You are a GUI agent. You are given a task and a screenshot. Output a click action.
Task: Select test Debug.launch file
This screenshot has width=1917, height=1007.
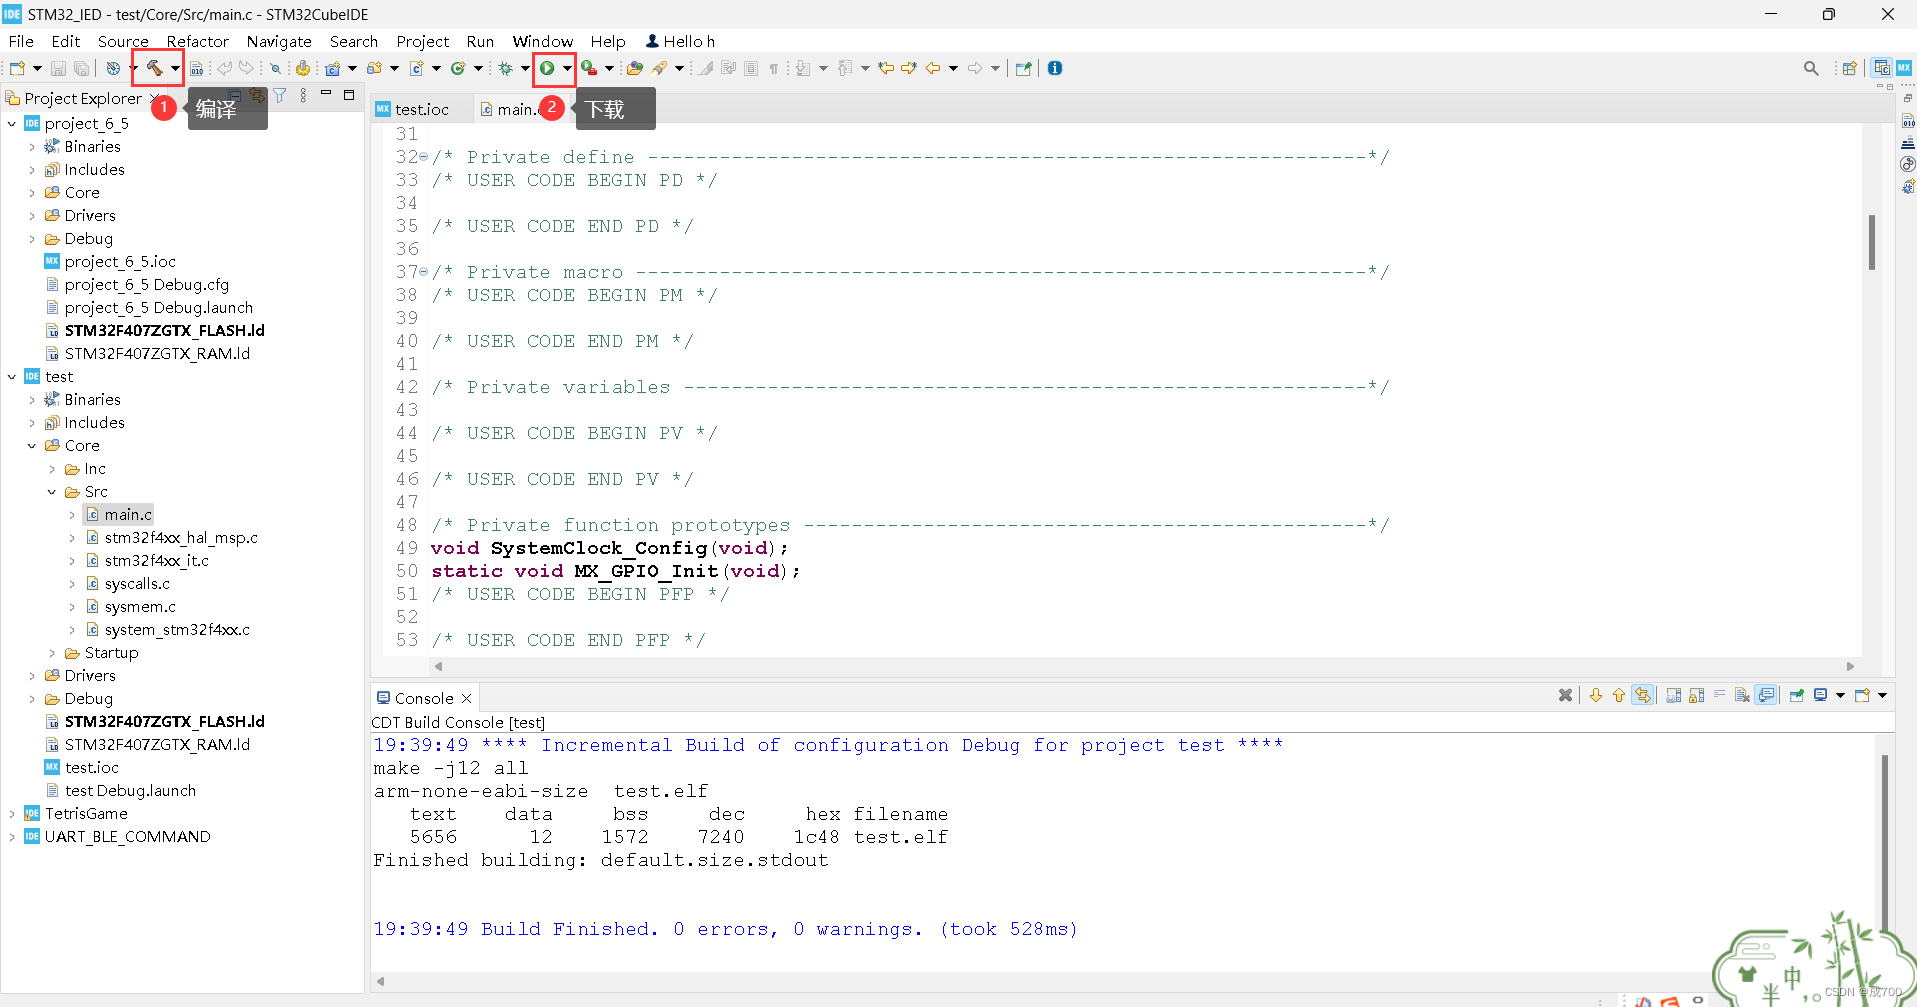(130, 791)
